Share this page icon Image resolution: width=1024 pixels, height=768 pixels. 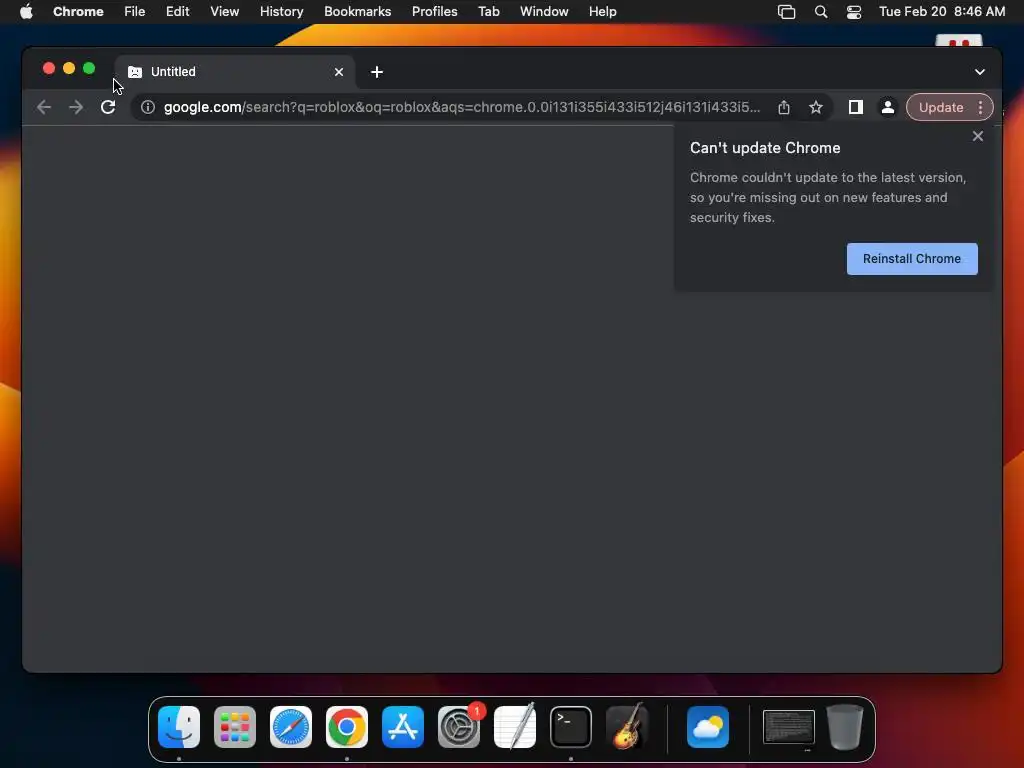(784, 107)
